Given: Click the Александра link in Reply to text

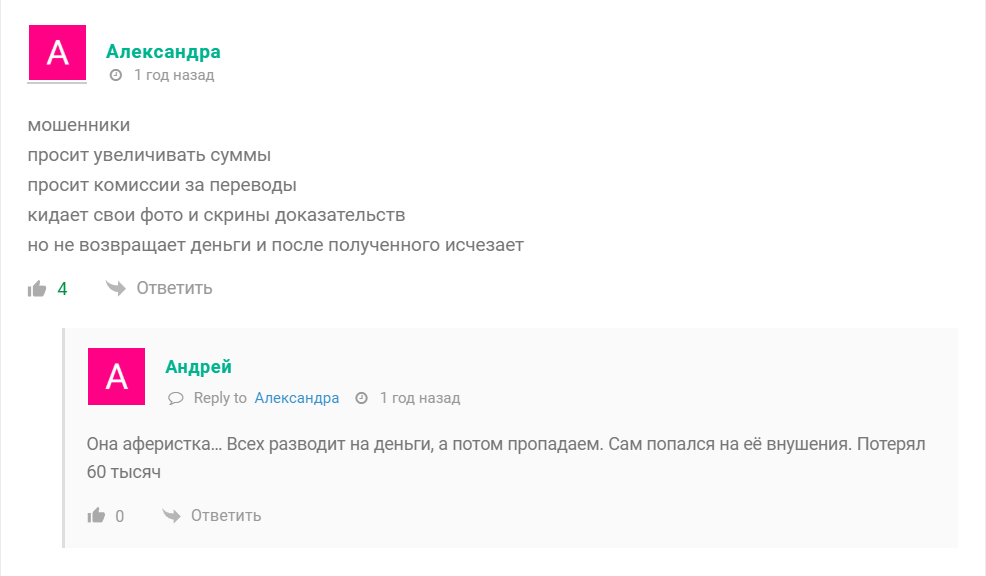Looking at the screenshot, I should [x=297, y=398].
